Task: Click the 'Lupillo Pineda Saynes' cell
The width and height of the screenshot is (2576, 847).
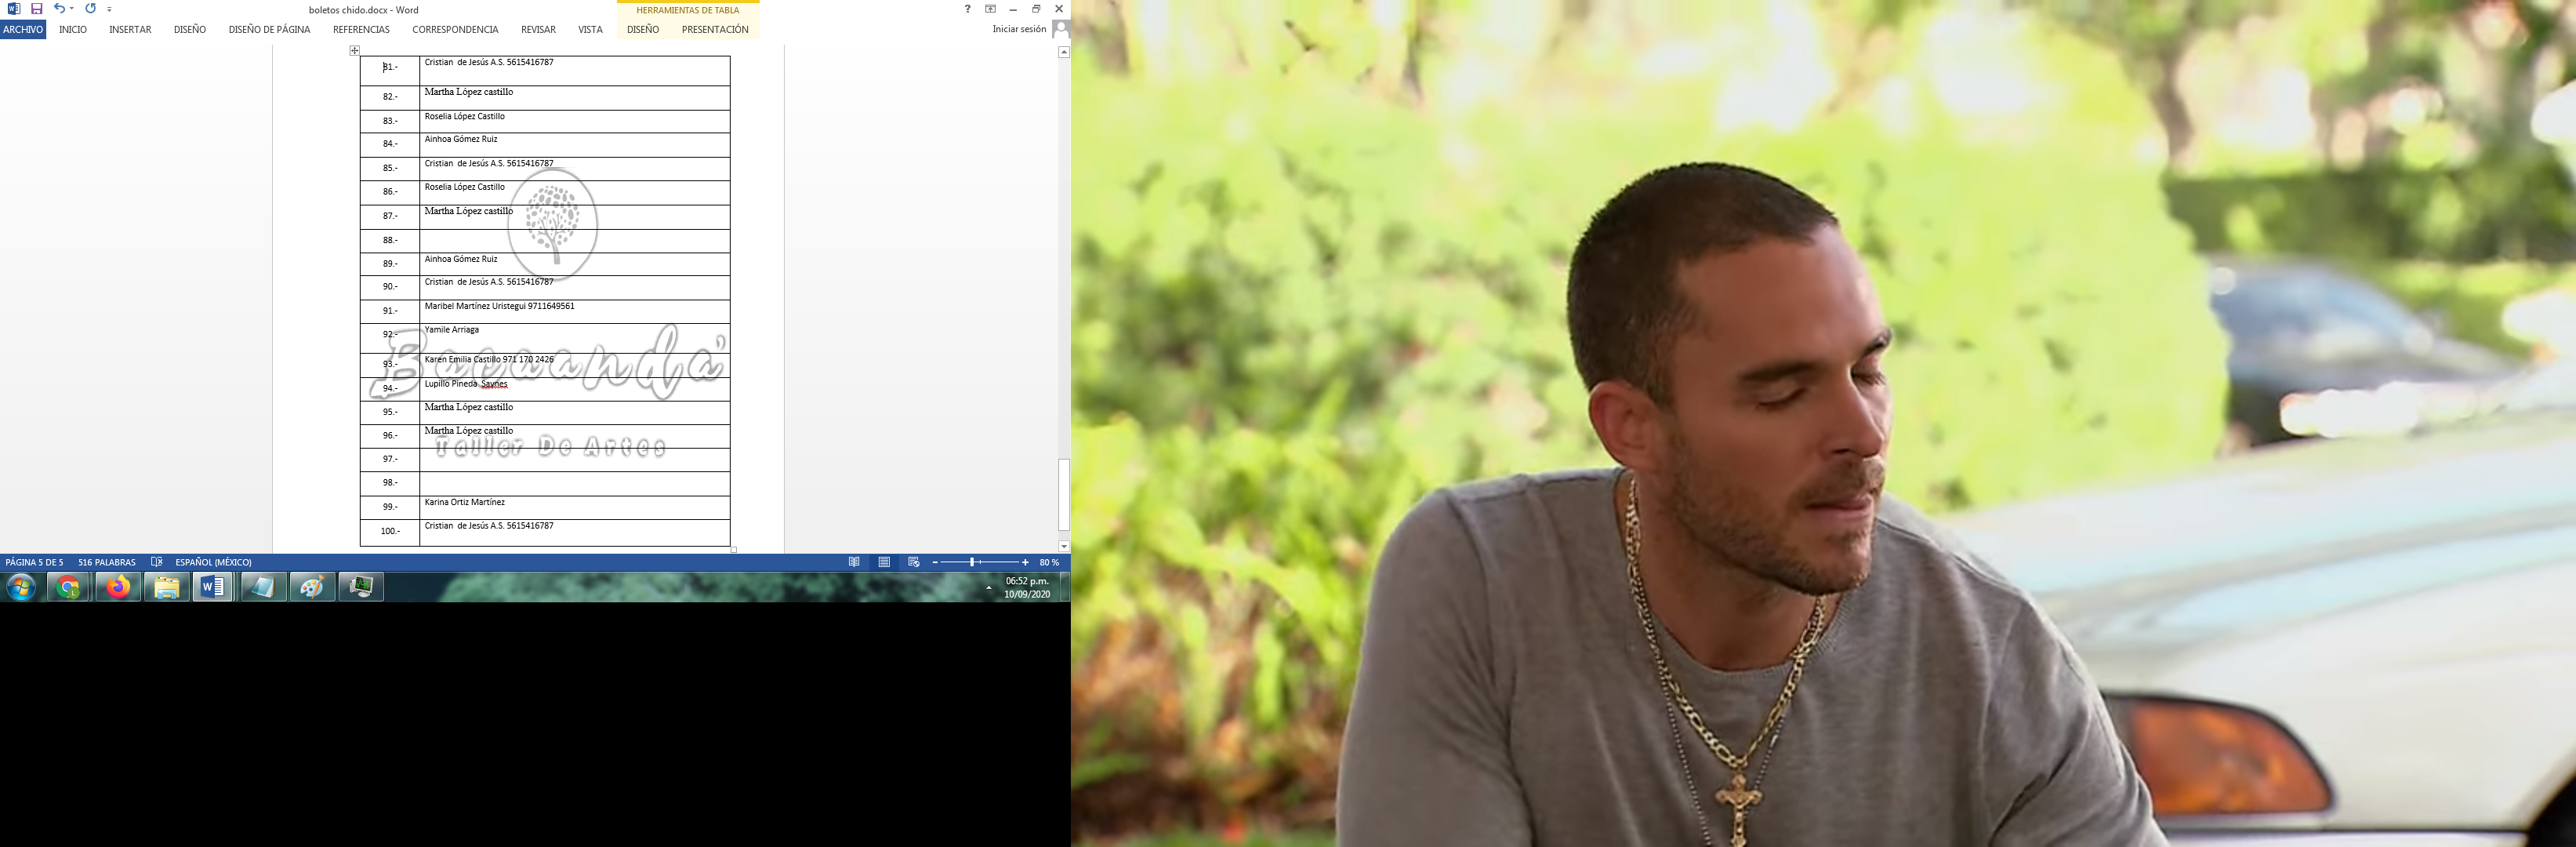Action: point(575,389)
